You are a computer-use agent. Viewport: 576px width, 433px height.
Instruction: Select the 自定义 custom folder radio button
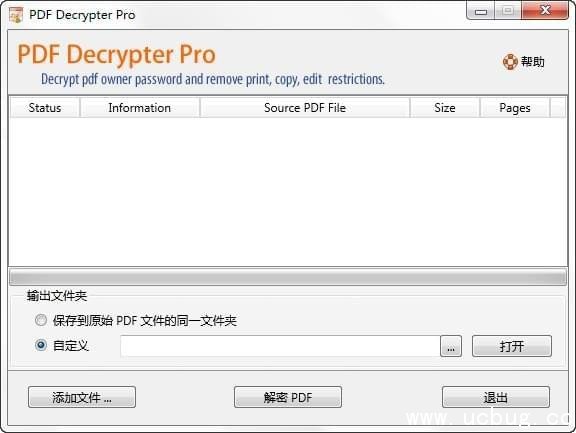[x=41, y=345]
